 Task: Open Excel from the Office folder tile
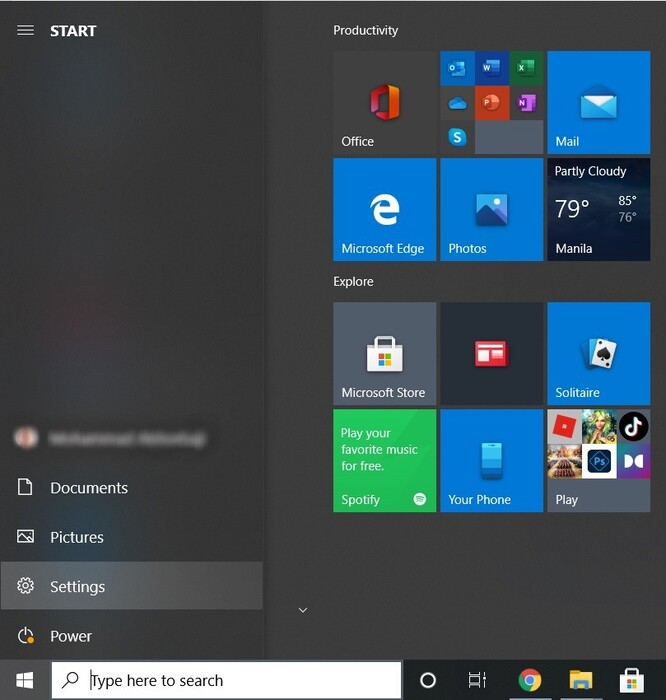[526, 68]
